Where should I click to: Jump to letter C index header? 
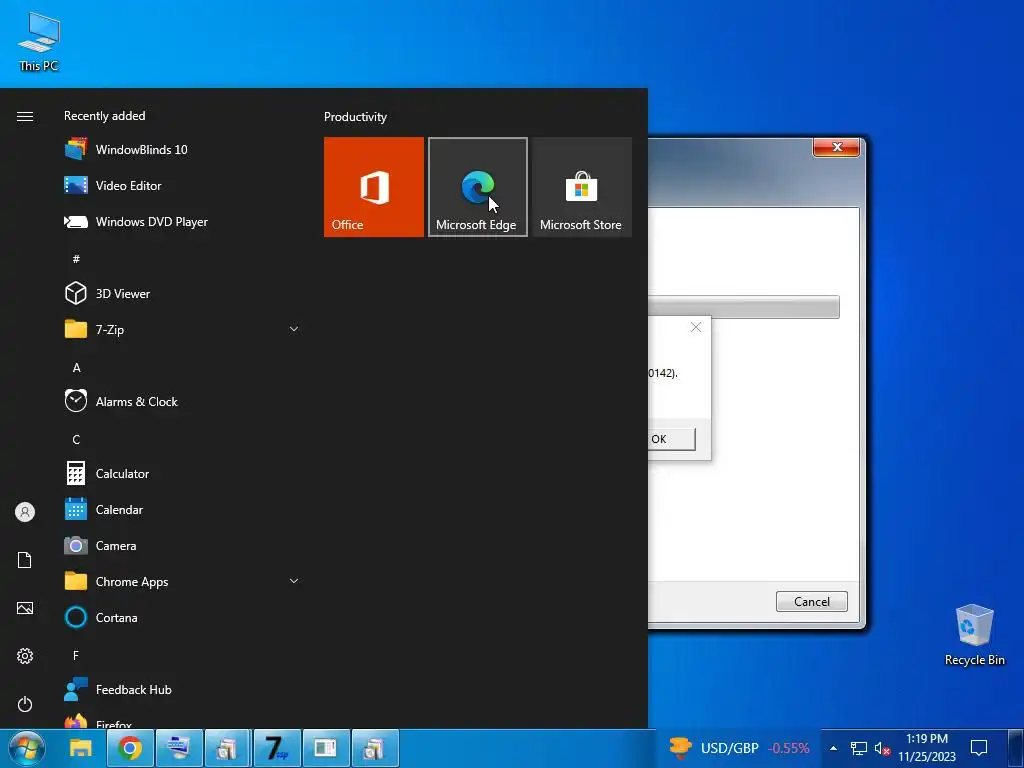(76, 440)
